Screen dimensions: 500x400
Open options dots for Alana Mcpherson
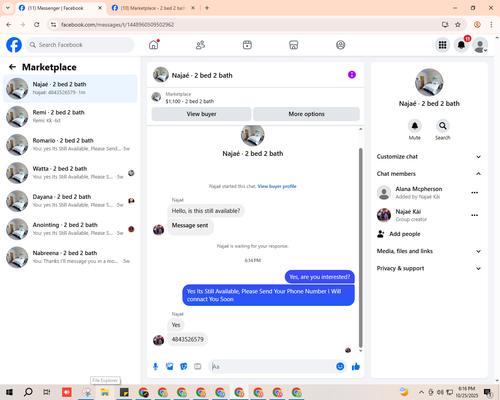pos(475,192)
